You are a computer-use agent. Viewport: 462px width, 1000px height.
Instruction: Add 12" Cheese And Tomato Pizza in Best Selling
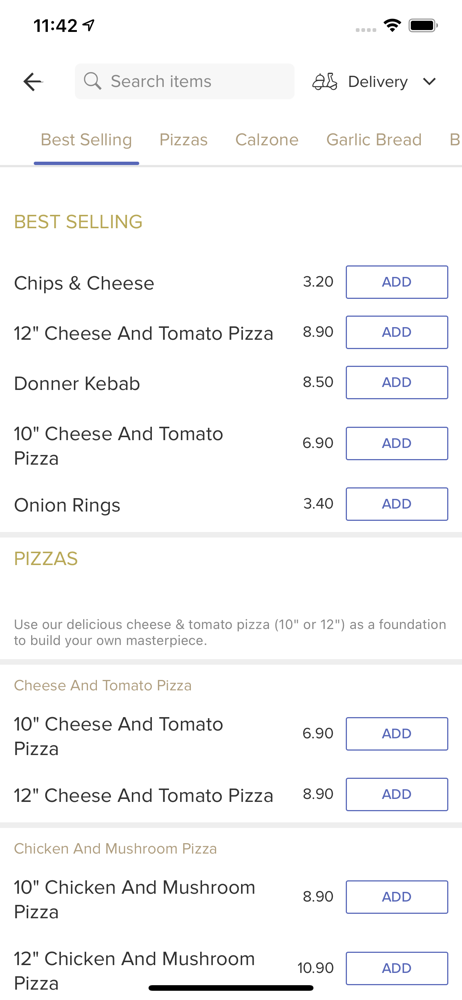tap(397, 332)
